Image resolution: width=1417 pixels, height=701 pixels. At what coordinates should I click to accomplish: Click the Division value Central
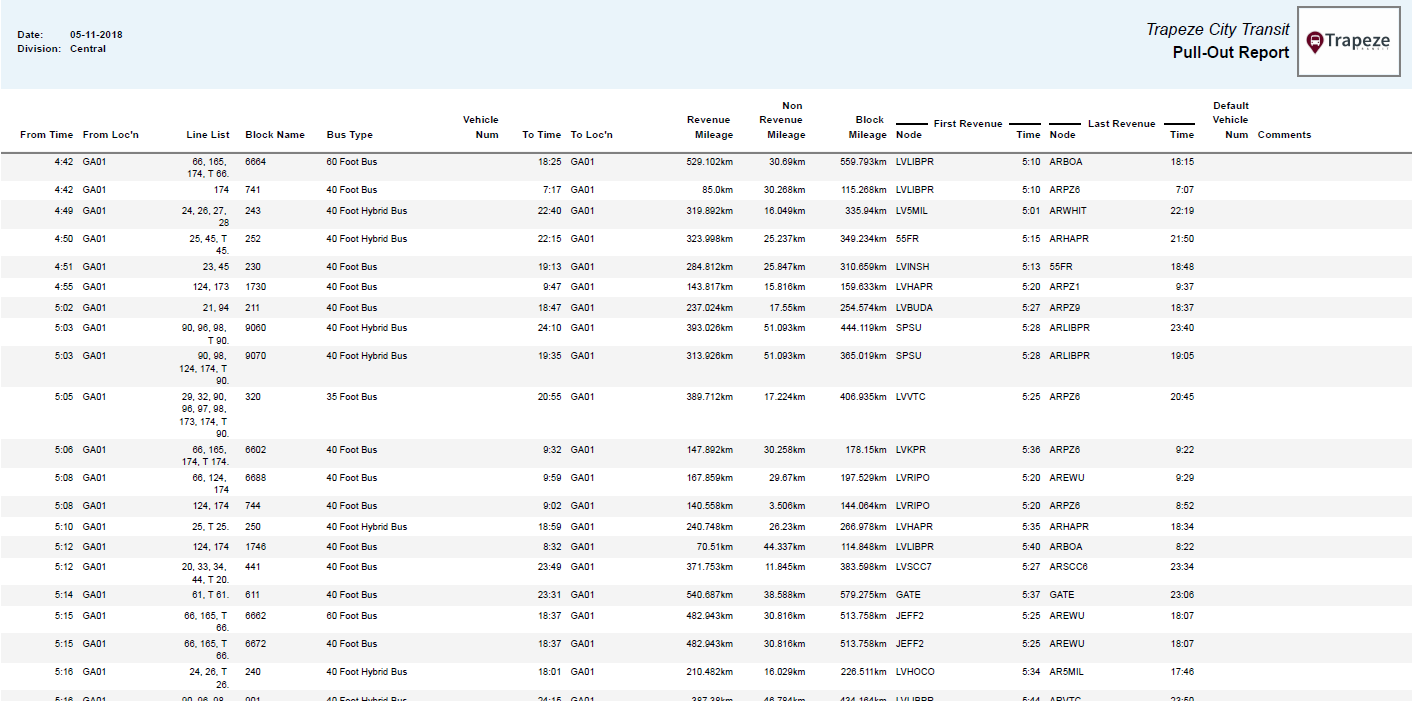[x=88, y=49]
